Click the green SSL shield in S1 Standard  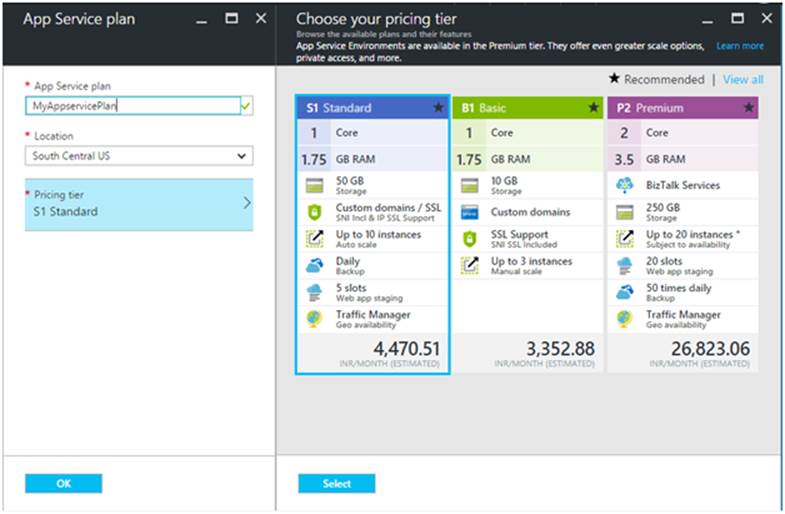click(x=314, y=212)
